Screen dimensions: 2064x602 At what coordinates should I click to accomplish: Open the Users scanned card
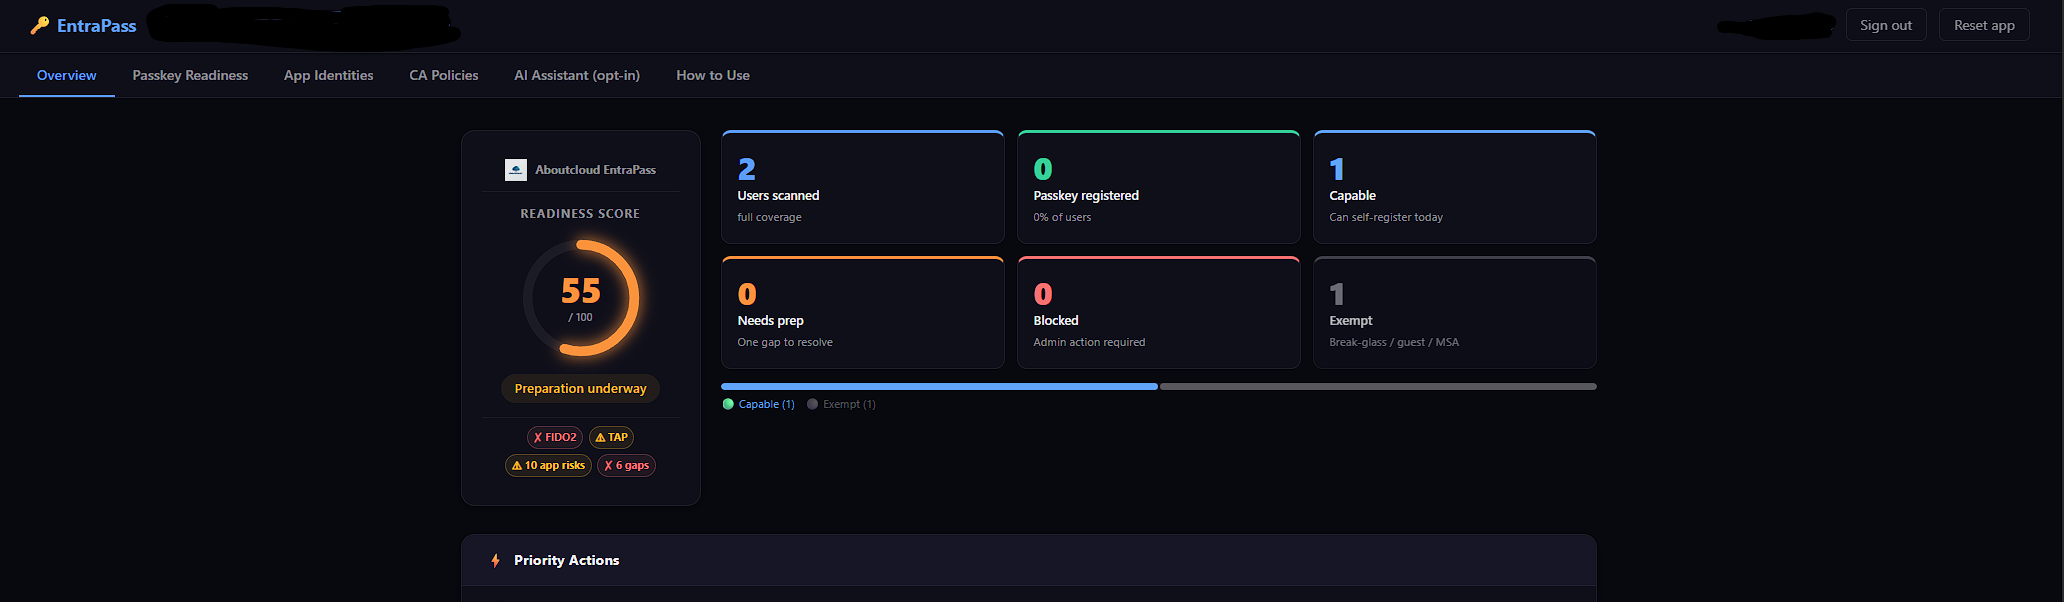tap(862, 187)
